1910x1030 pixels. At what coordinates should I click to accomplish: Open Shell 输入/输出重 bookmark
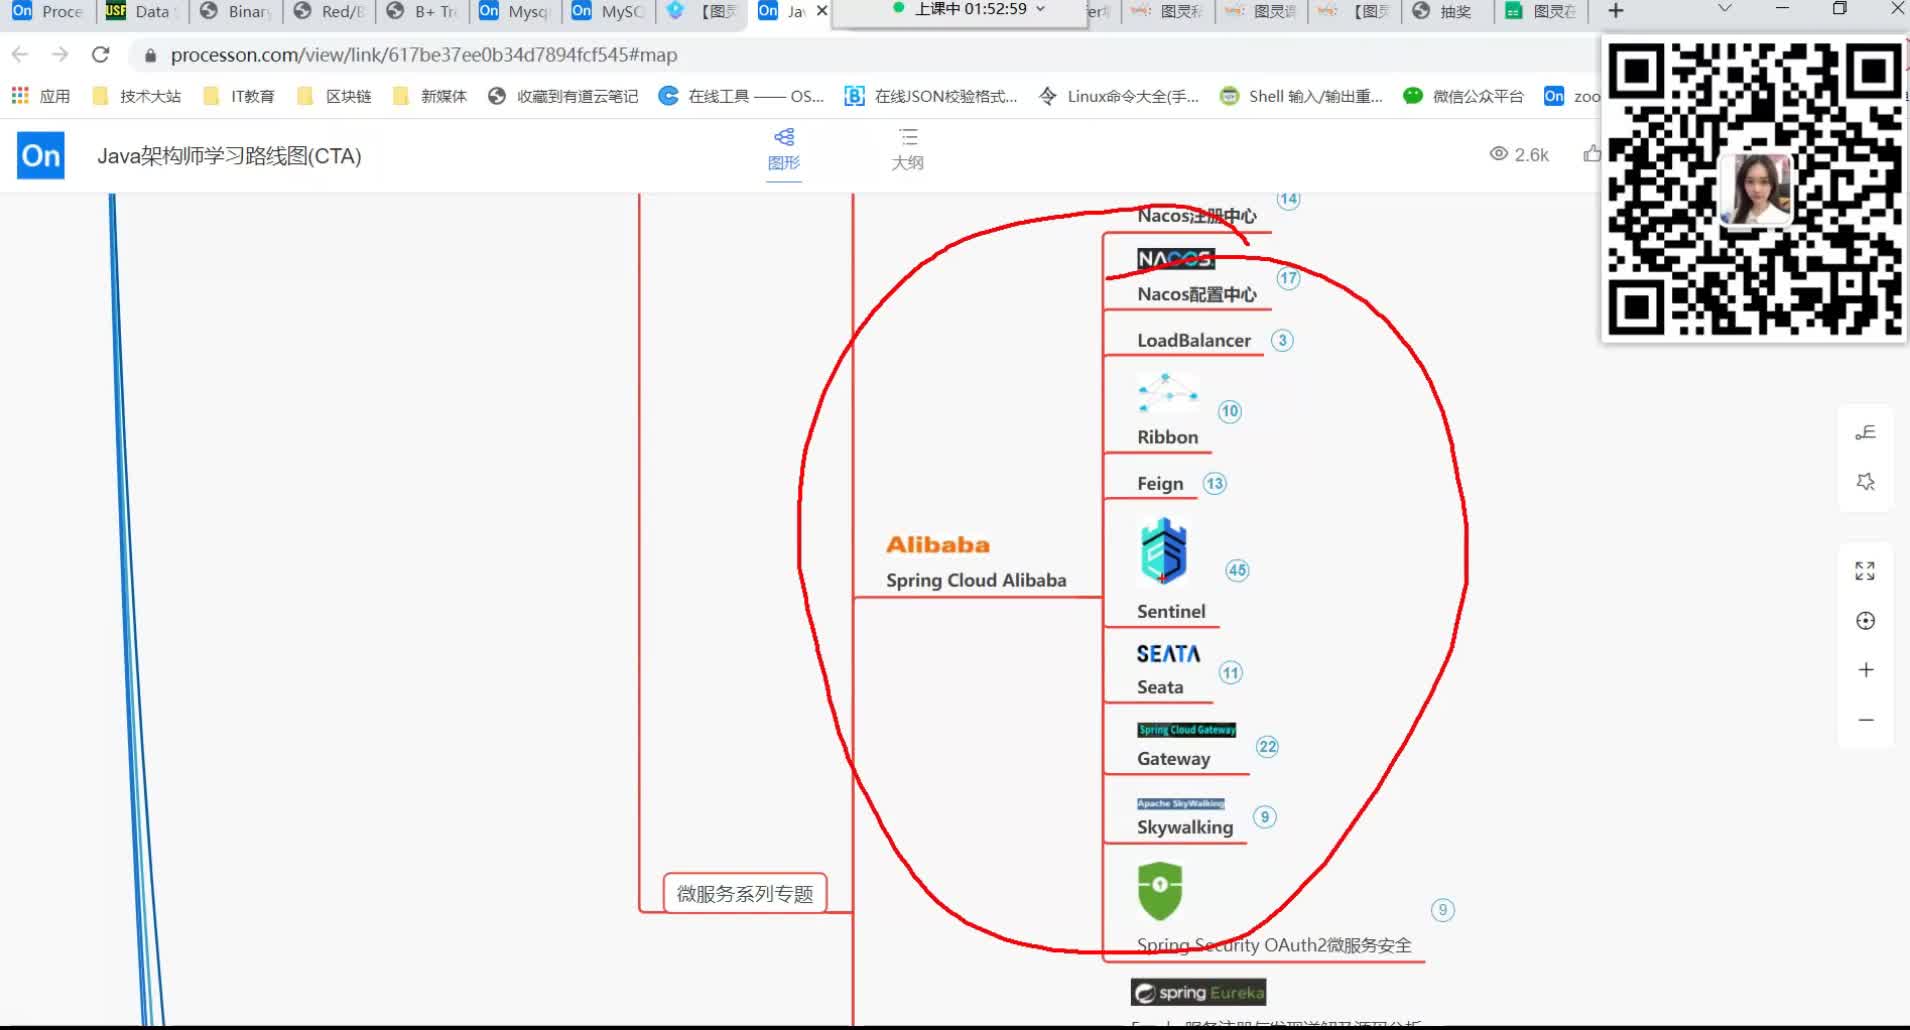[x=1302, y=96]
